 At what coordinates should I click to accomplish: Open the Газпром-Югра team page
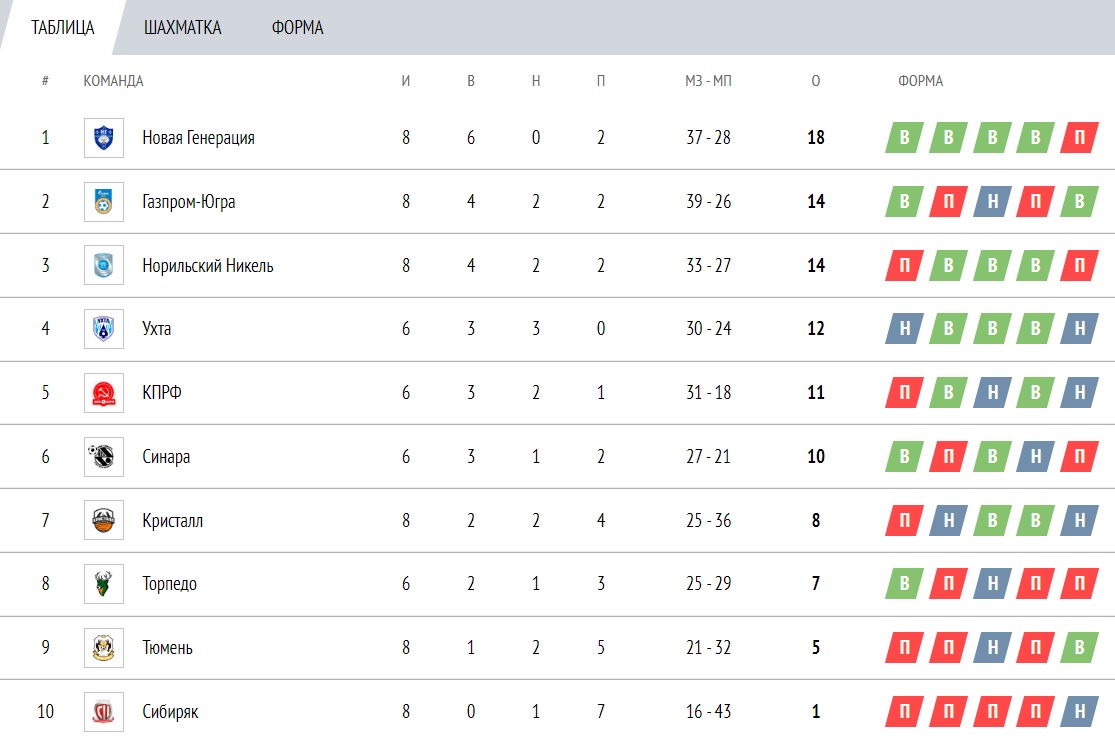189,202
